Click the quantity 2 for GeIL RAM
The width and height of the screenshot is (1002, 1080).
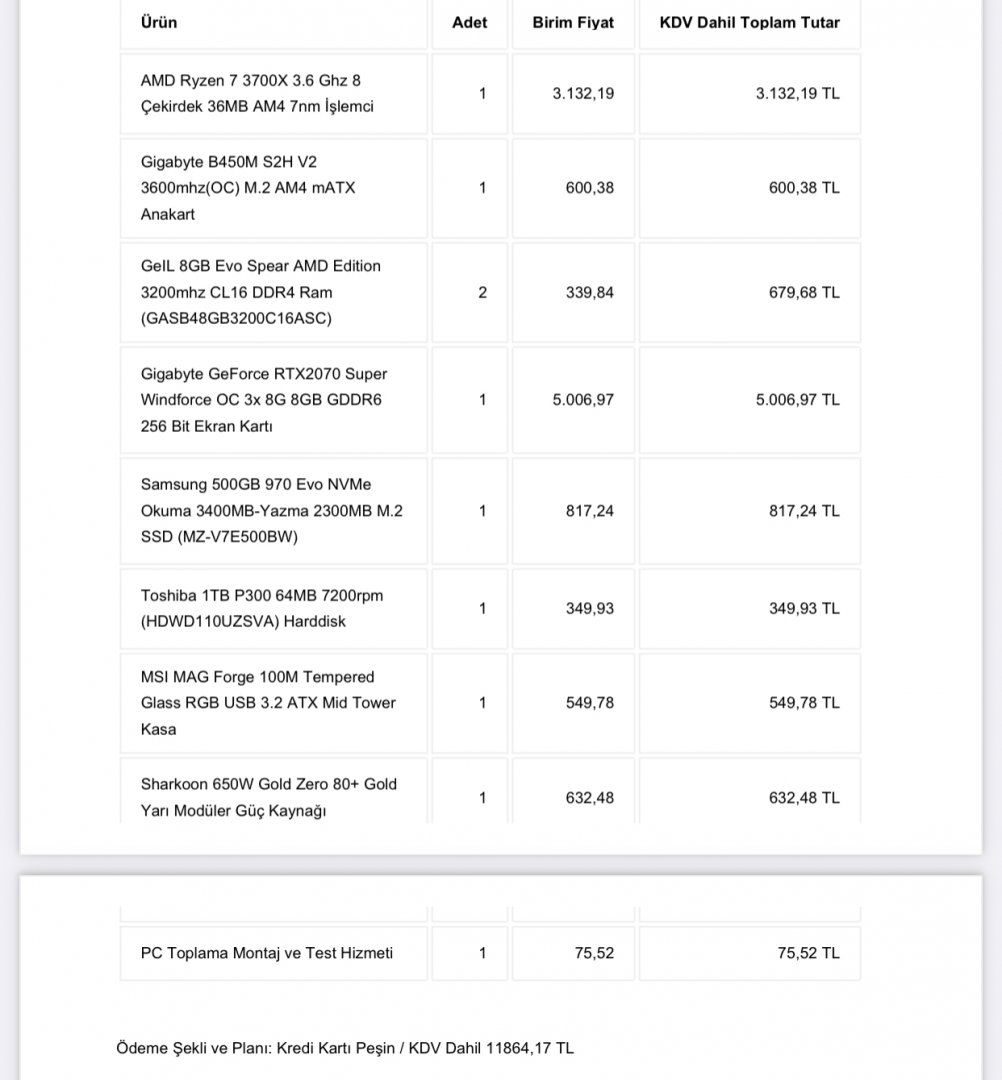pyautogui.click(x=483, y=292)
